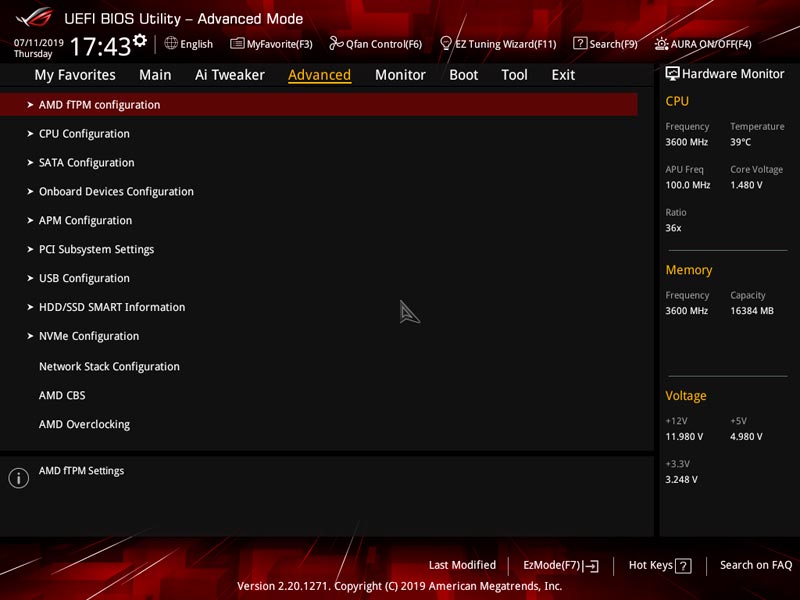This screenshot has width=800, height=600.
Task: Open Search(F9)
Action: click(x=605, y=44)
